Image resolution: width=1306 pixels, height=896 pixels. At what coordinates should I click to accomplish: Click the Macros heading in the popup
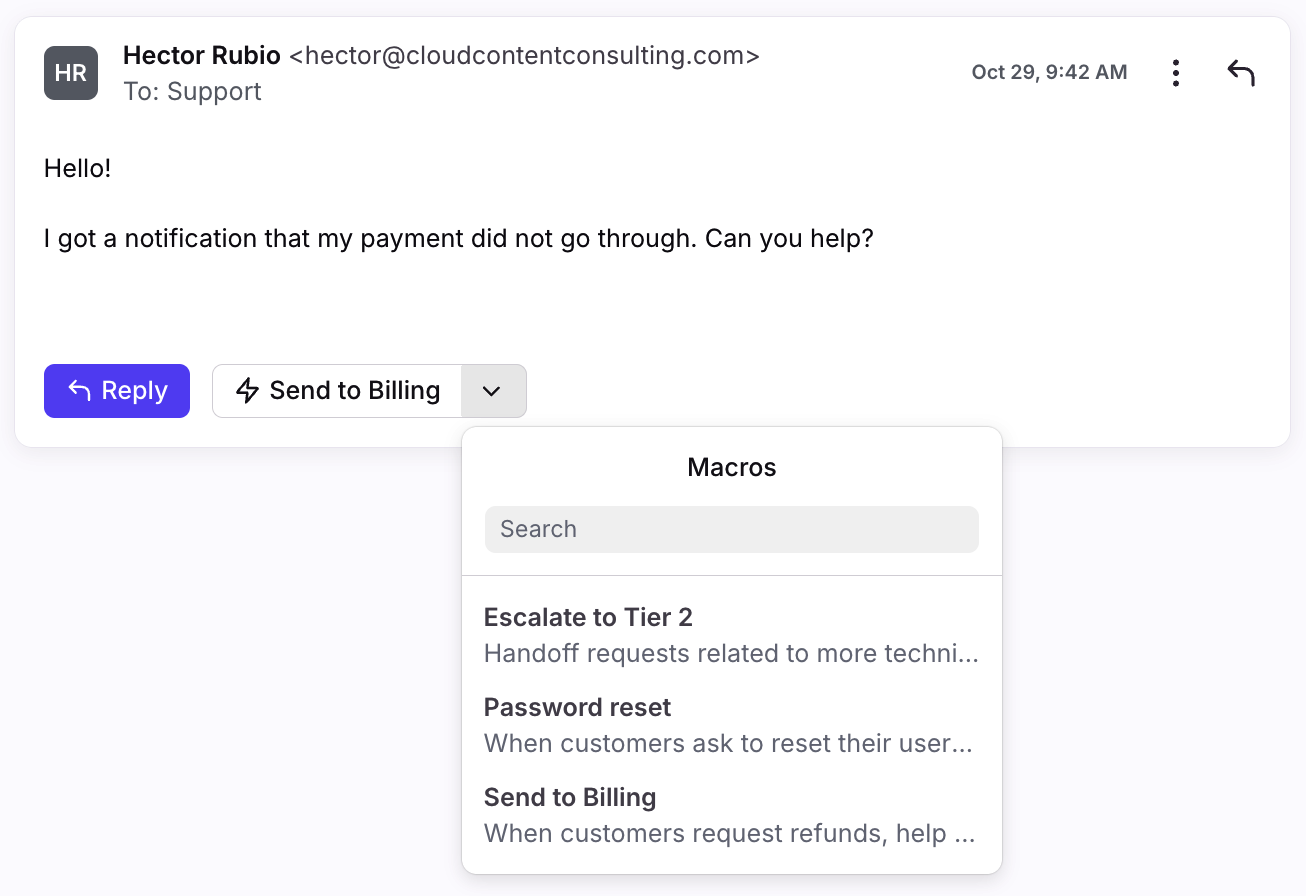(731, 467)
